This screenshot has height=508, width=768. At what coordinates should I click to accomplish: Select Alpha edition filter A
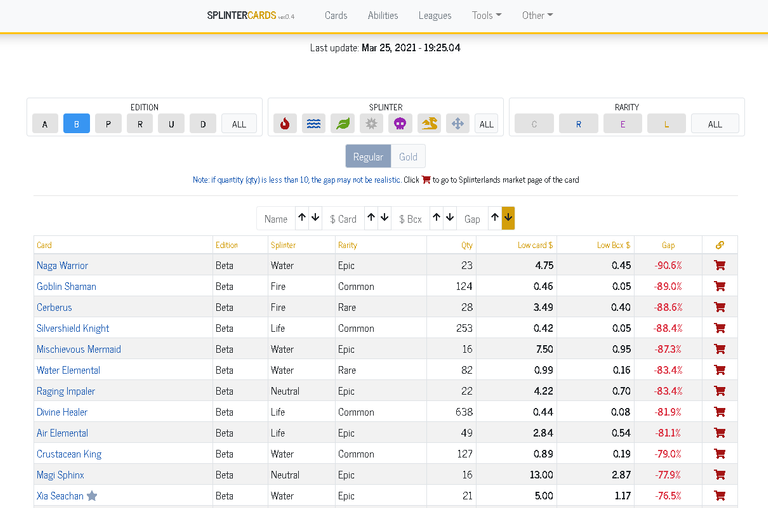point(45,124)
